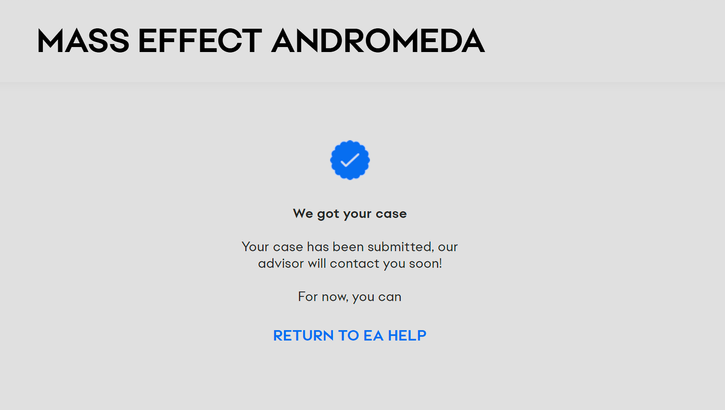This screenshot has width=725, height=410.
Task: Click the word "soon!" in the message
Action: click(423, 264)
